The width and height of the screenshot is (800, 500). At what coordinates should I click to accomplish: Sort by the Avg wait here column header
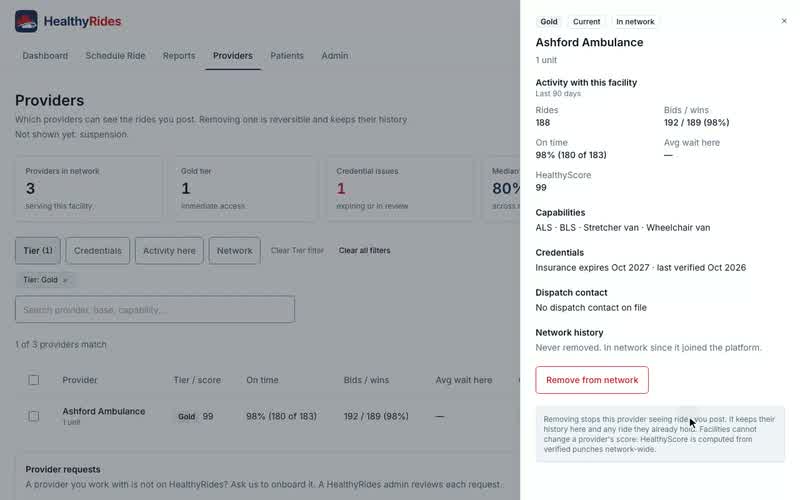(464, 380)
